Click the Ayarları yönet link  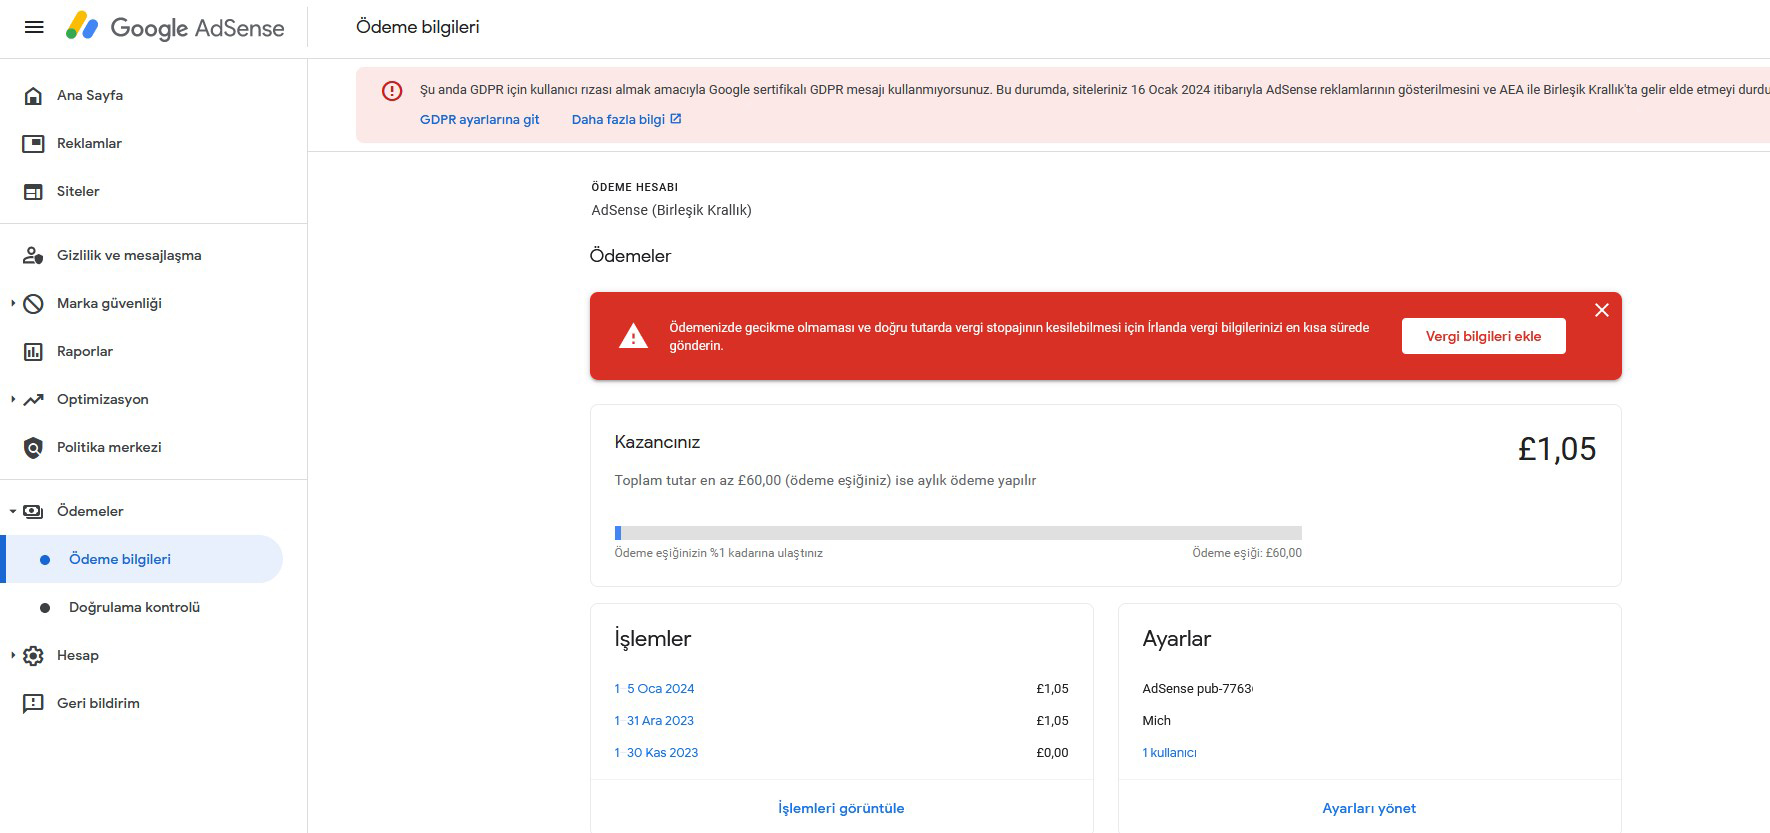click(1369, 808)
